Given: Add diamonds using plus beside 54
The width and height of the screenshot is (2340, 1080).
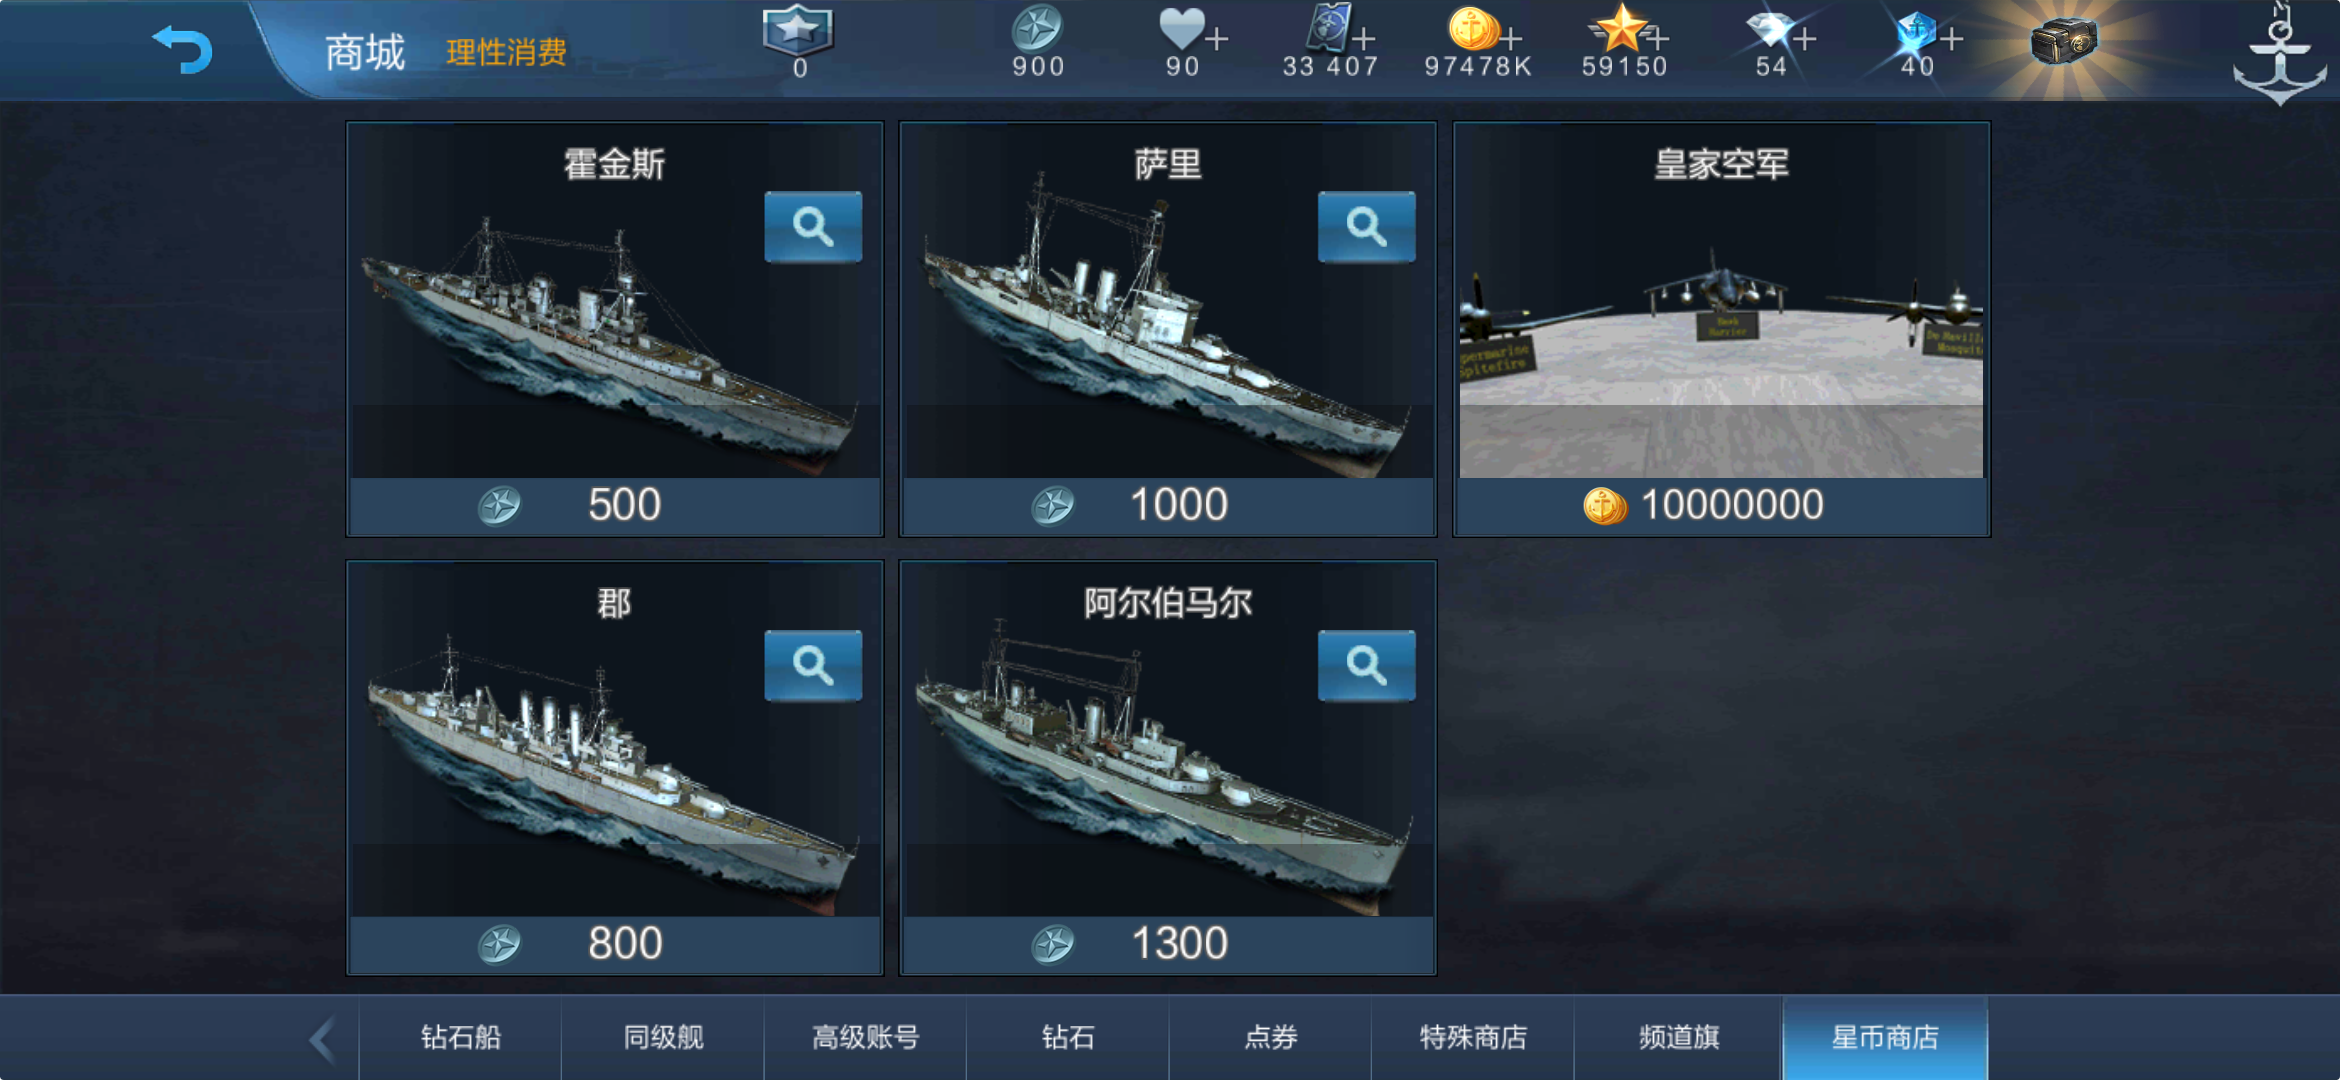Looking at the screenshot, I should click(x=1805, y=39).
